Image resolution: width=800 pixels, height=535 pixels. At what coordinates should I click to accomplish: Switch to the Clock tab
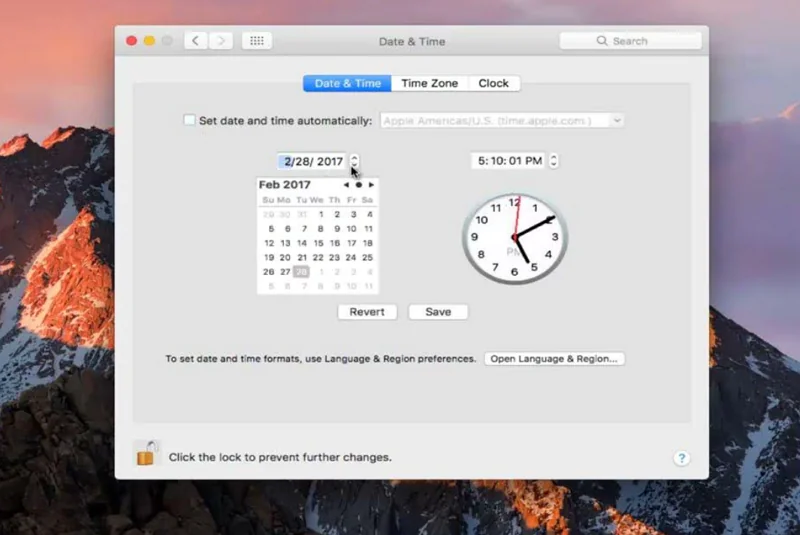point(493,83)
